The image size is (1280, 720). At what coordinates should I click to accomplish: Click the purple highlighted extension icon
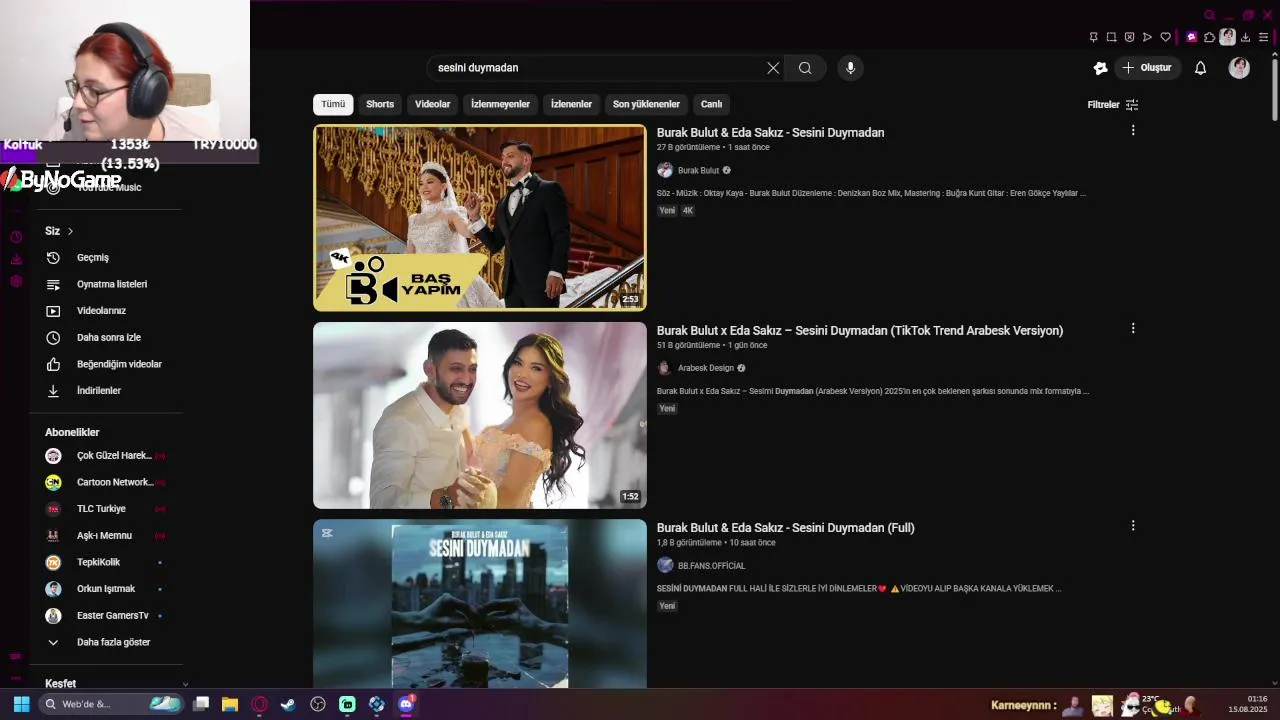(1191, 37)
